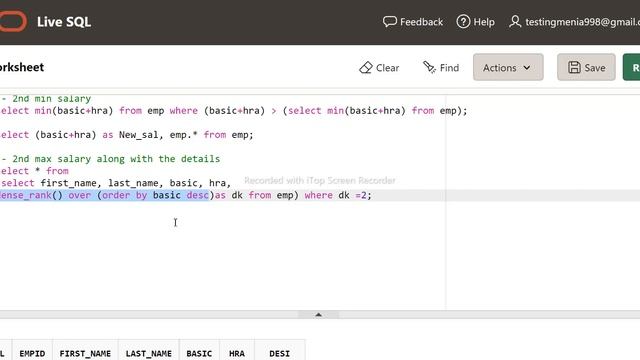Sort by FIRST_NAME column header

85,353
